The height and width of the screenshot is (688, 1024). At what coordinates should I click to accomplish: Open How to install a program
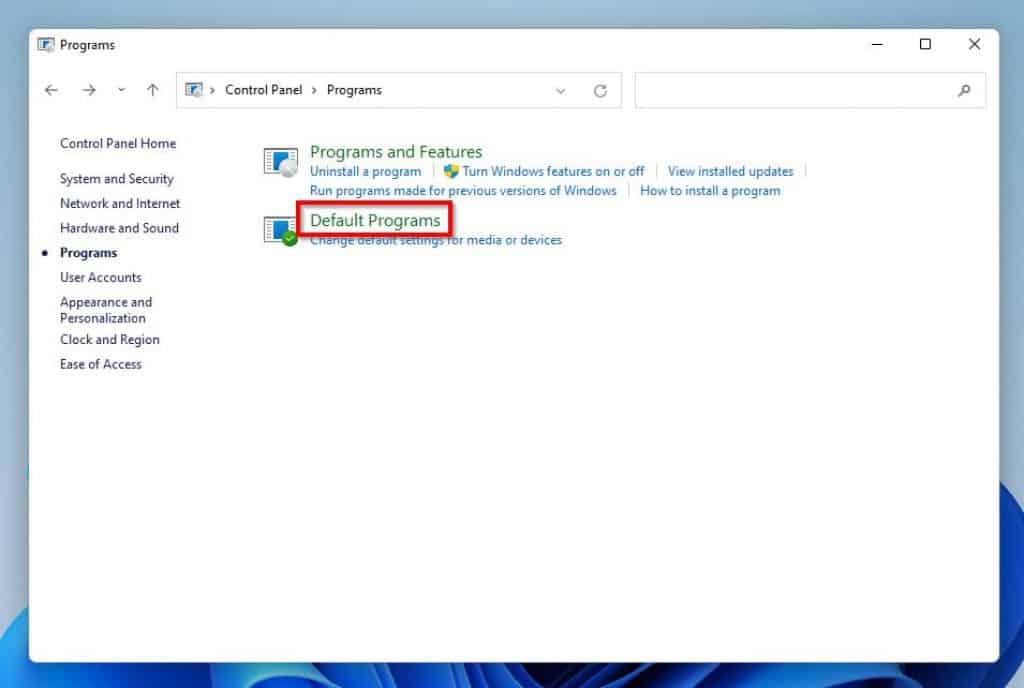(710, 191)
